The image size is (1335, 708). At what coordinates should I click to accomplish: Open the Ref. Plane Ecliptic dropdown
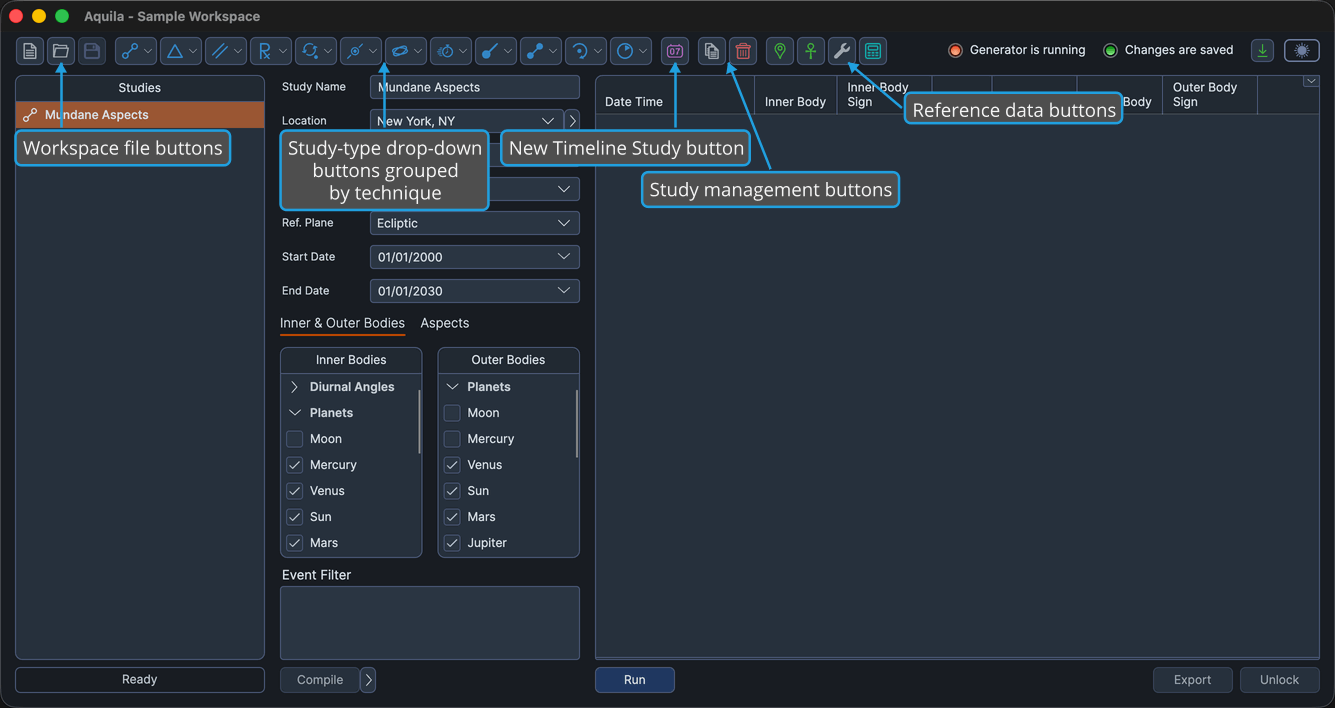pyautogui.click(x=475, y=223)
